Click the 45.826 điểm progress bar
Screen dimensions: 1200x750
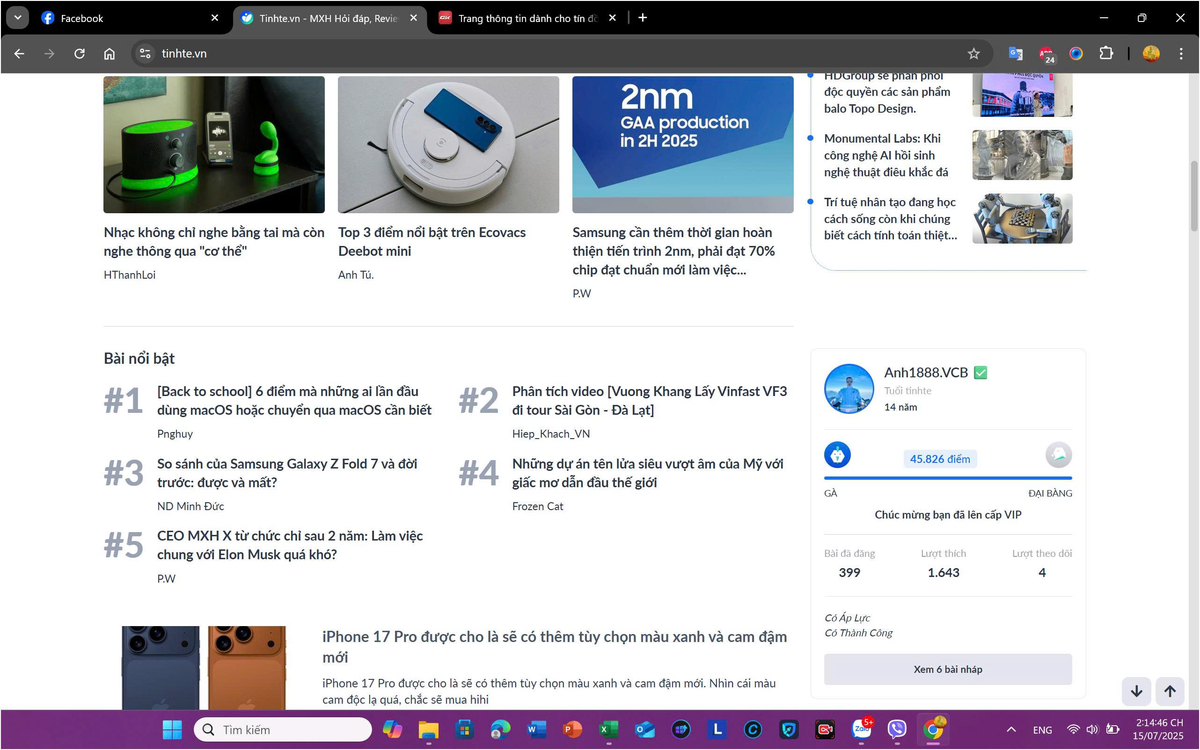(947, 478)
